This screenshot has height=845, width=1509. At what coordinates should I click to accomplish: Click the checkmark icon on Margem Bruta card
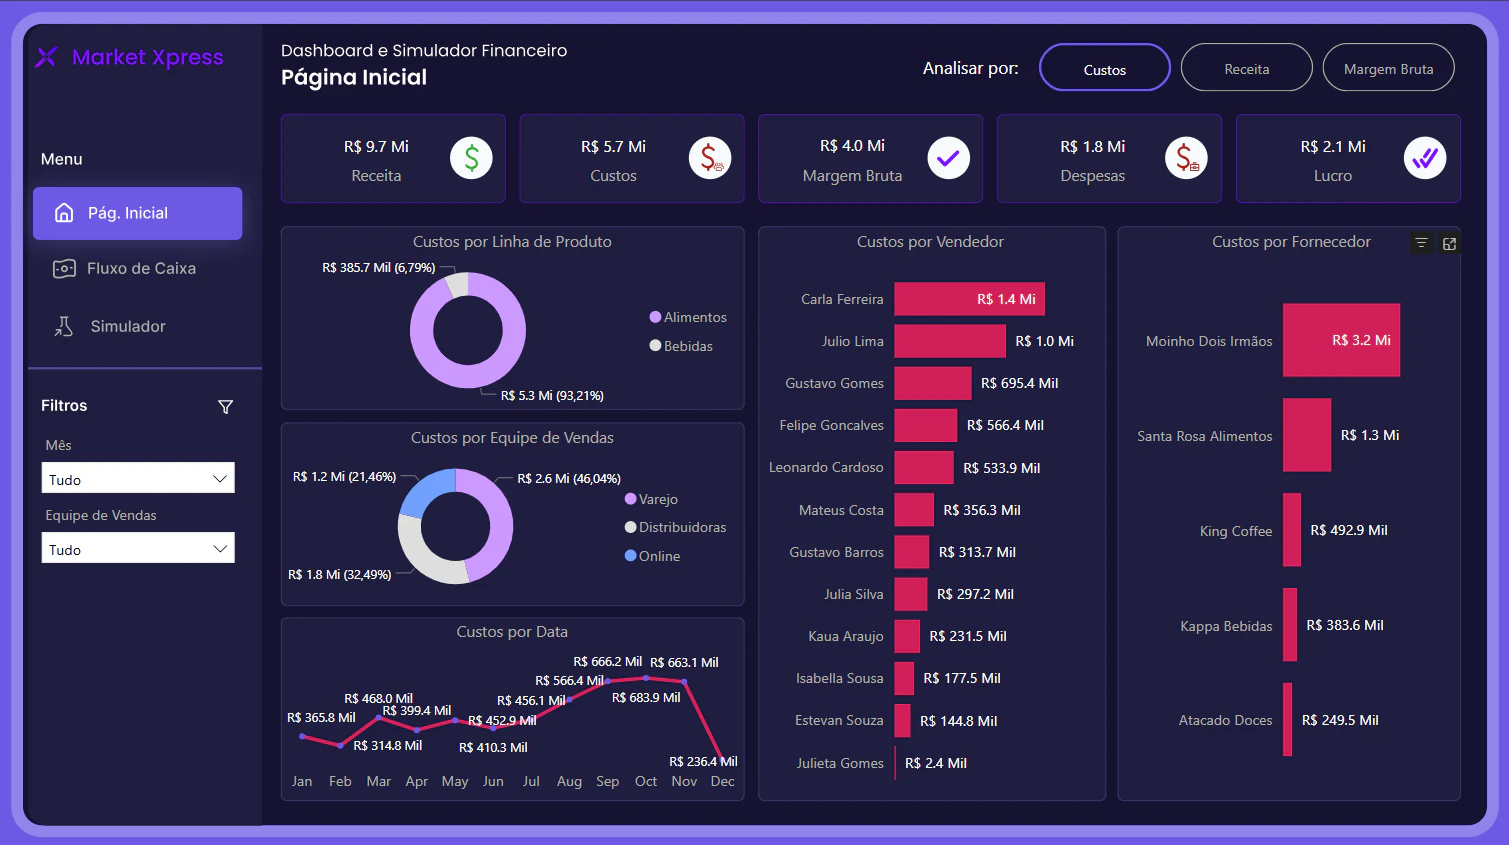949,158
